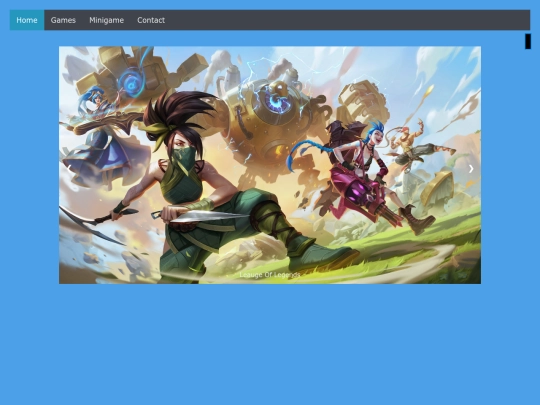
Task: Advance to next carousel slide
Action: click(x=471, y=168)
